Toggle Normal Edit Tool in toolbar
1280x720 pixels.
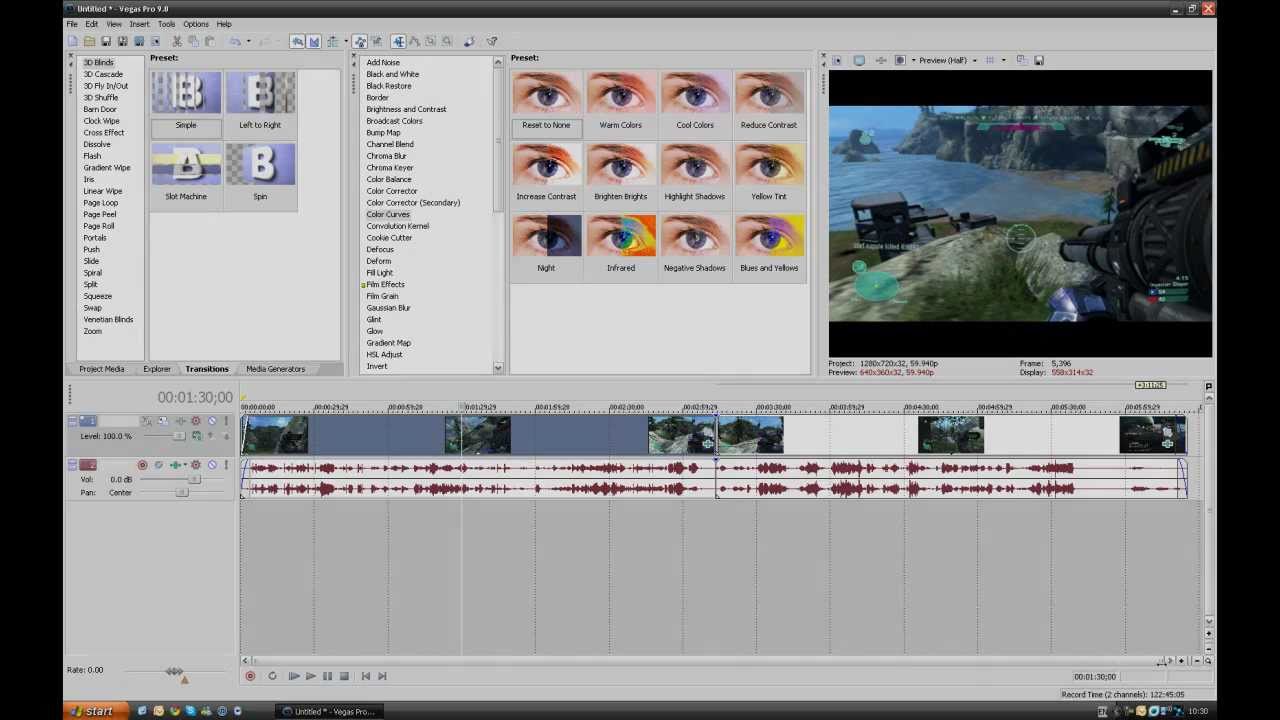point(399,41)
